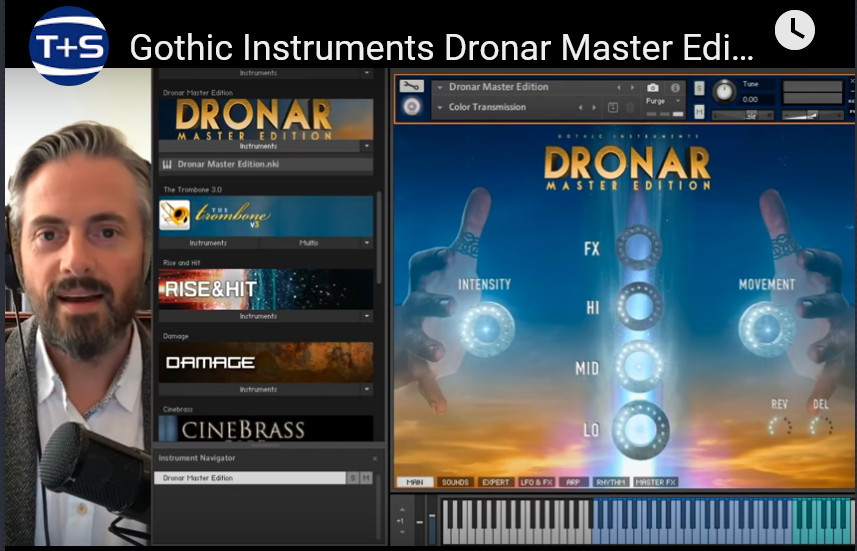The height and width of the screenshot is (551, 857).
Task: Open The Trombone library dropdown arrow
Action: (x=367, y=243)
